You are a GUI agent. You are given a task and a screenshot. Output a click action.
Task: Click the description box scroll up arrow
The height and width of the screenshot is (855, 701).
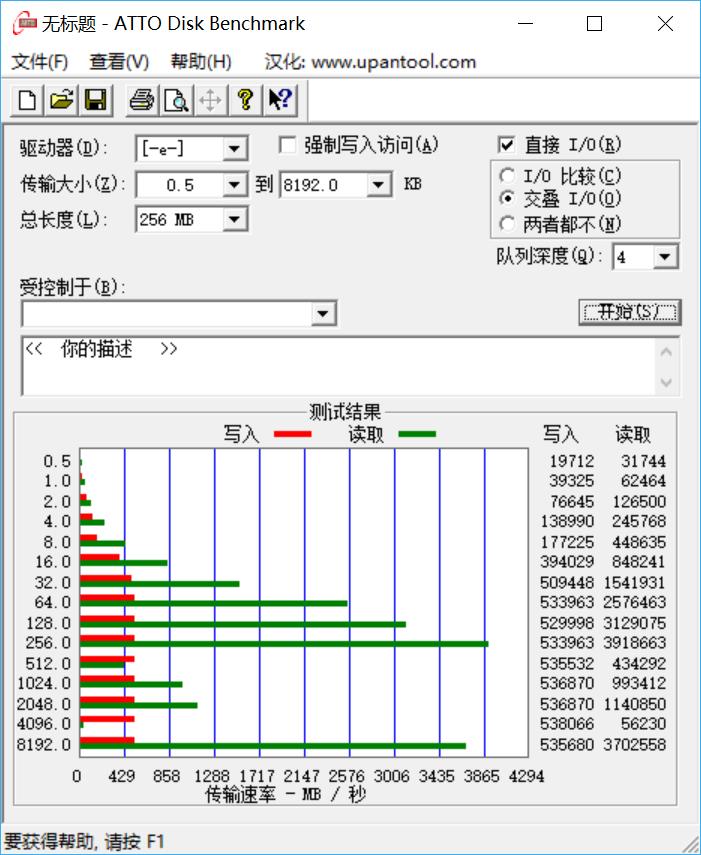pyautogui.click(x=666, y=352)
